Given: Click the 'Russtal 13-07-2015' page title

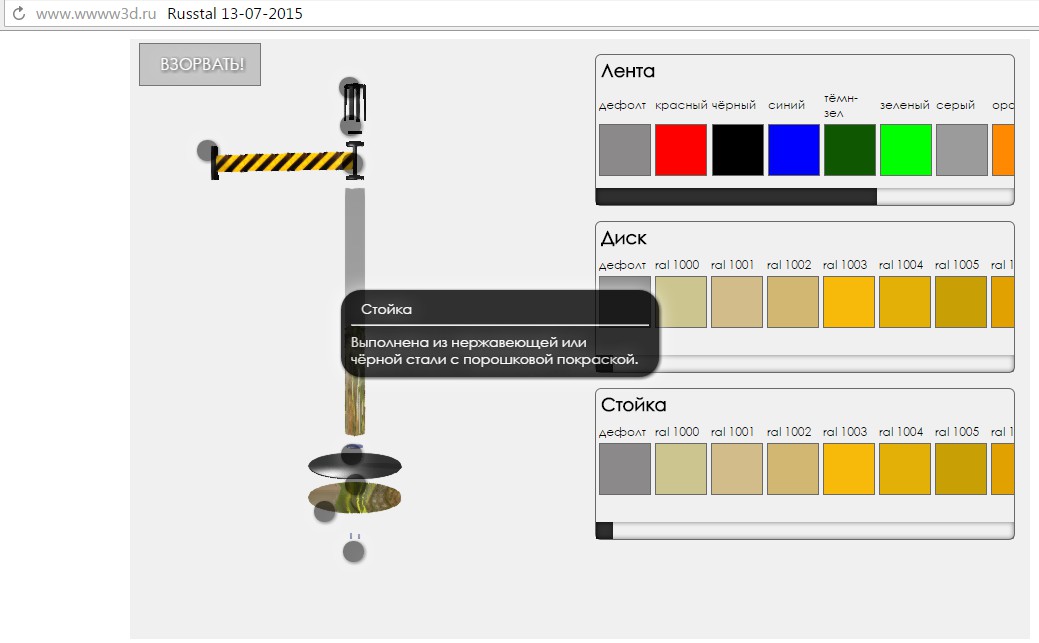Looking at the screenshot, I should (235, 13).
